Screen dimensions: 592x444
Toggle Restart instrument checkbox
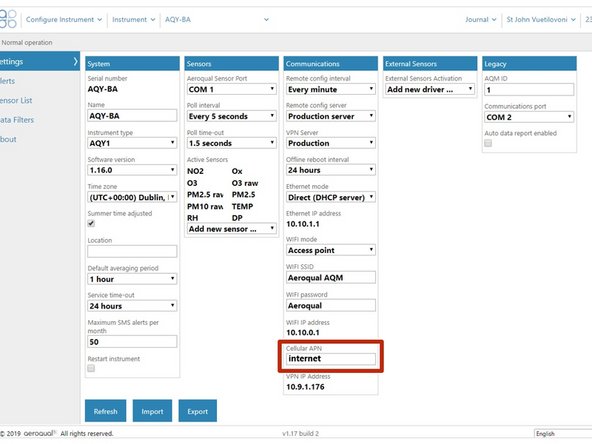tap(91, 368)
